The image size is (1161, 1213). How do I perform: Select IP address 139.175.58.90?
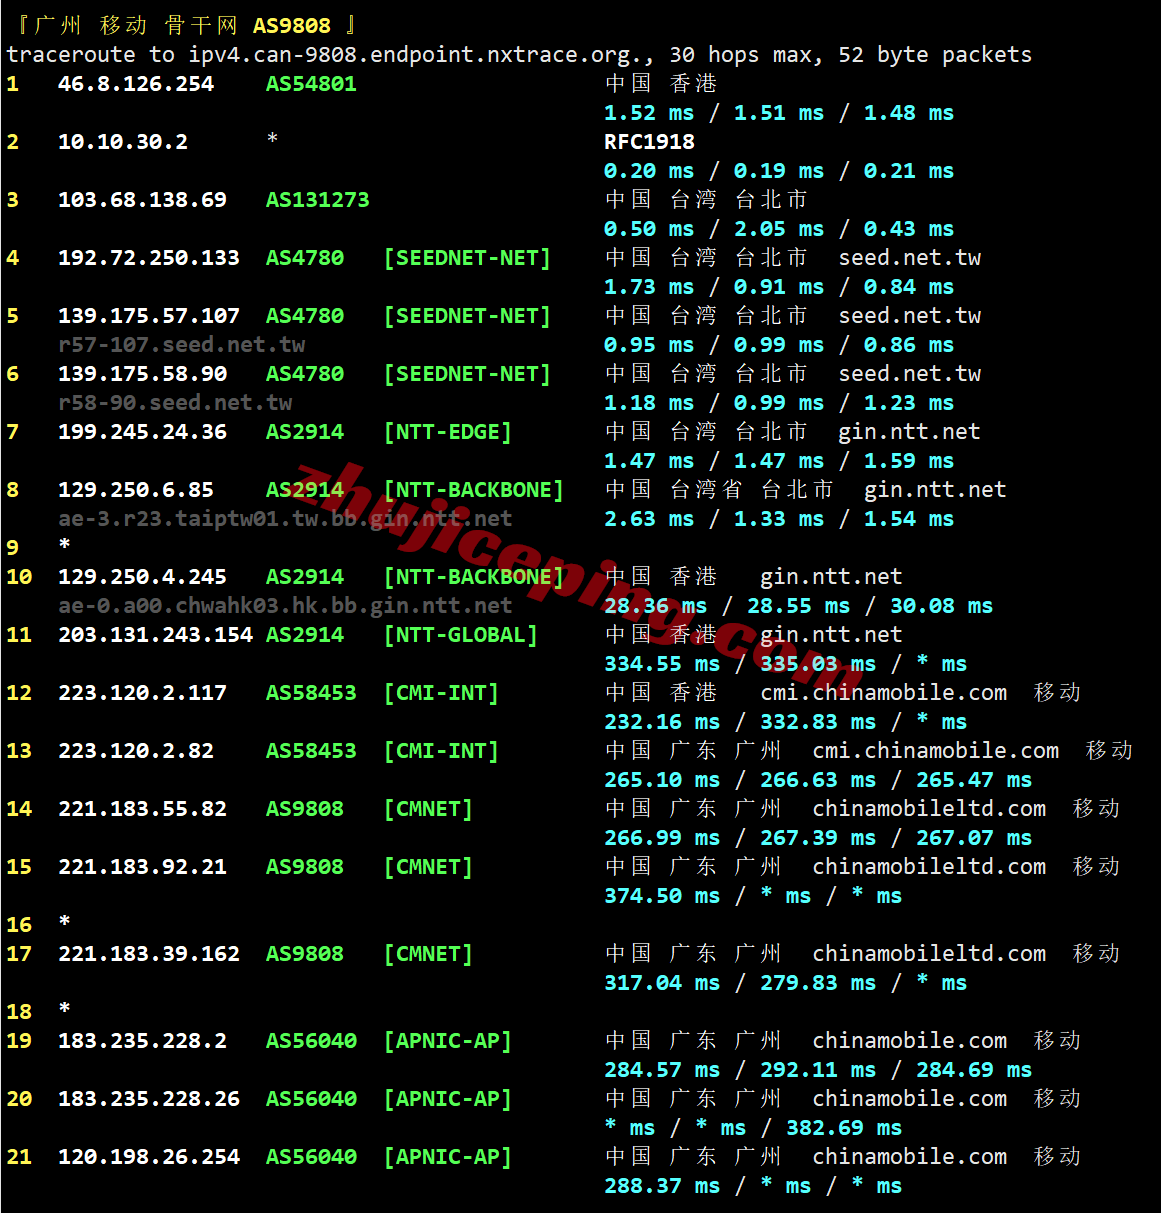click(143, 374)
